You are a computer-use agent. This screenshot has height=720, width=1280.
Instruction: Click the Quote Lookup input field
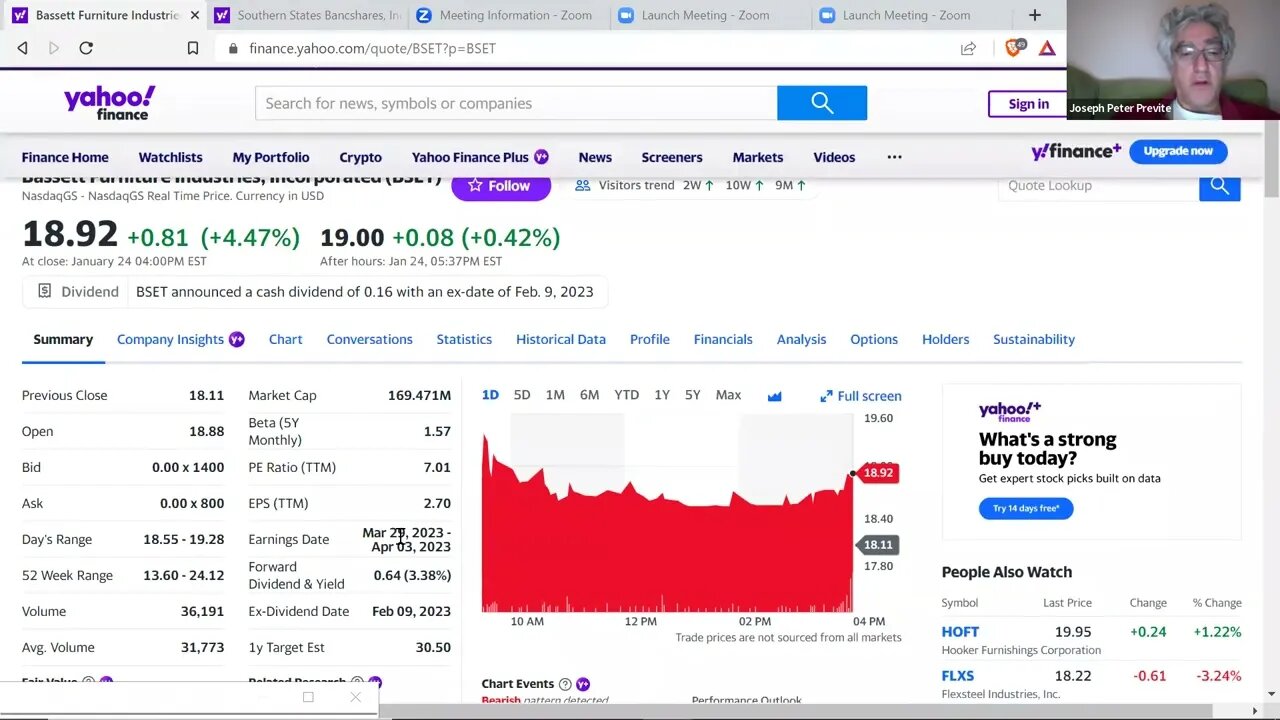1098,185
